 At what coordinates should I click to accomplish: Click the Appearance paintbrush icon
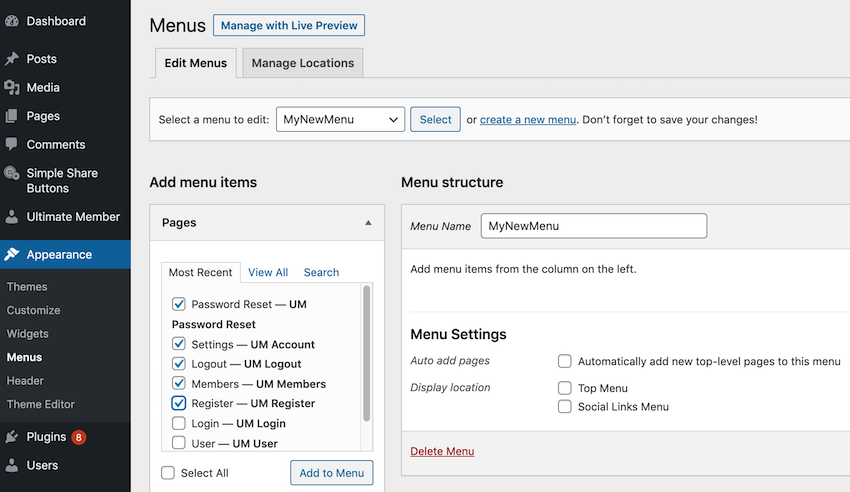click(x=11, y=254)
